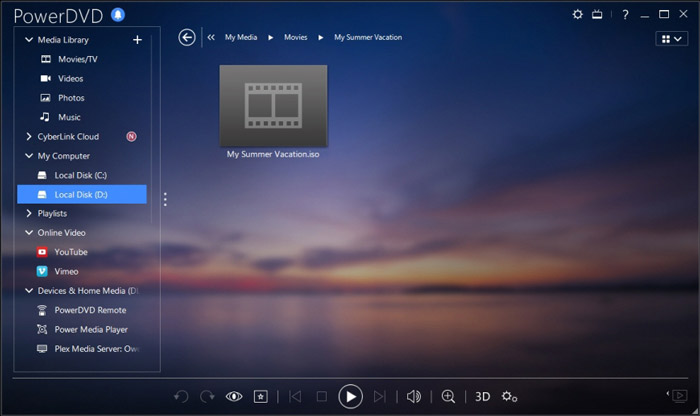The image size is (700, 416).
Task: Open player settings gears in control bar
Action: pos(509,396)
